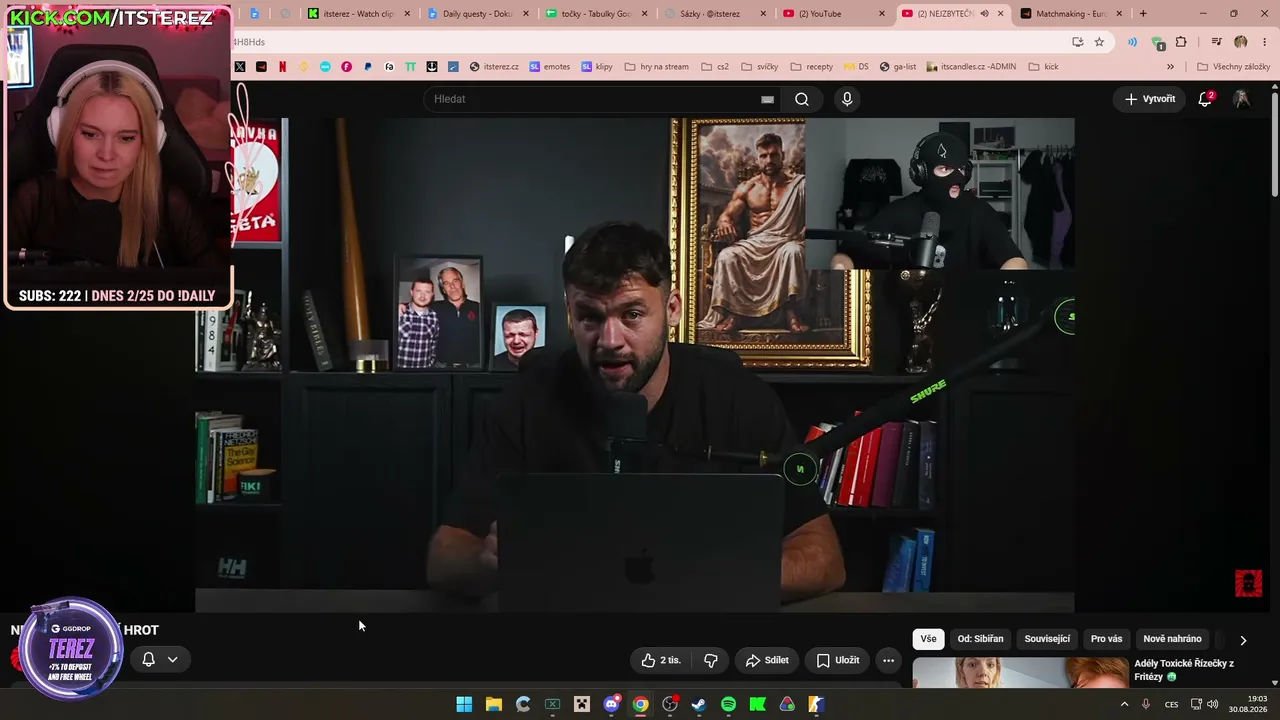Screen dimensions: 1280x720
Task: Open File Explorer from the taskbar
Action: point(494,705)
